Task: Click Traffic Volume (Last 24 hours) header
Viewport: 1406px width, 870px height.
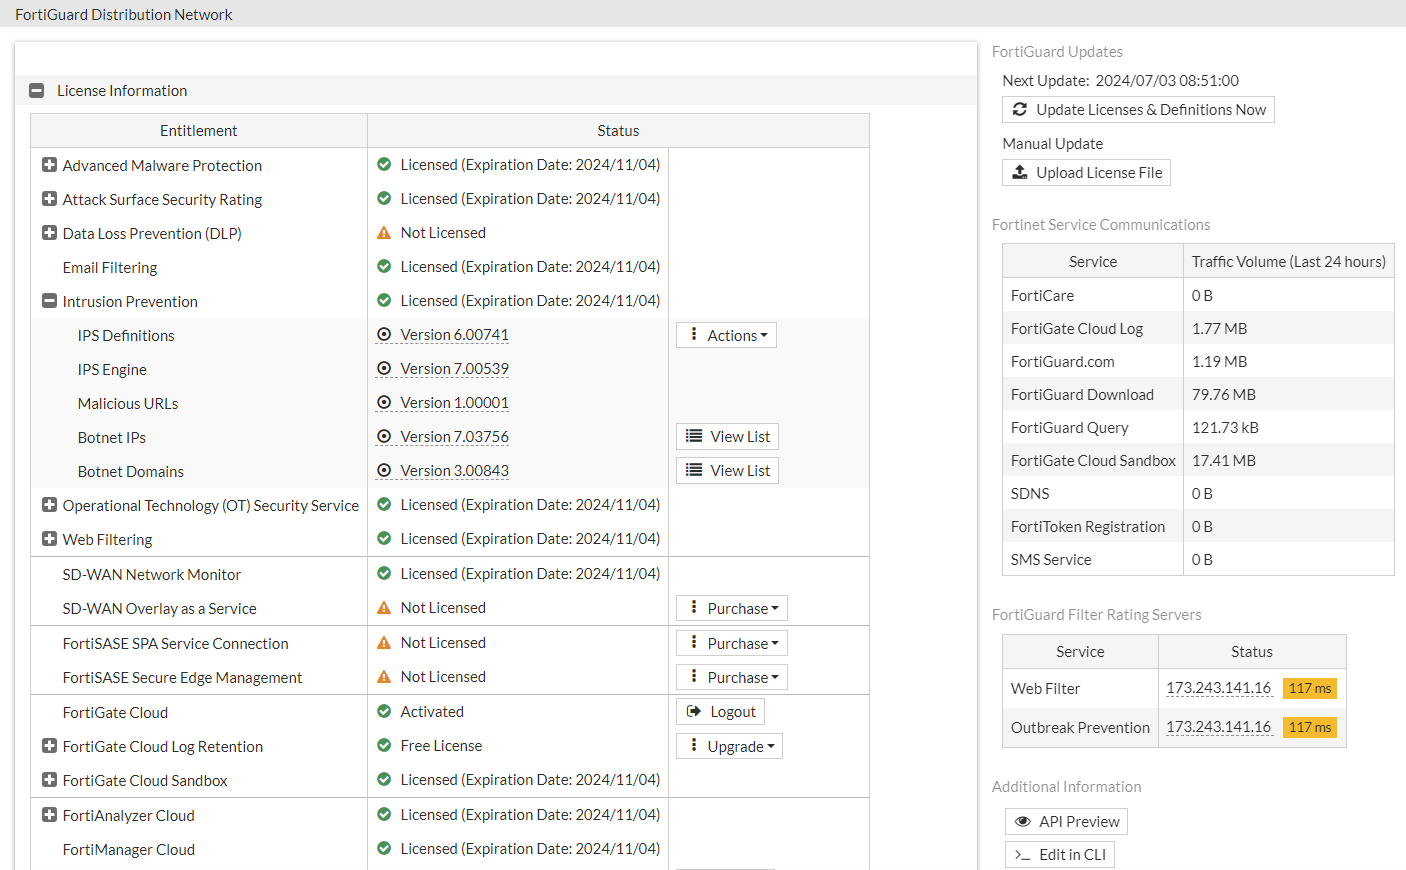Action: [x=1289, y=262]
